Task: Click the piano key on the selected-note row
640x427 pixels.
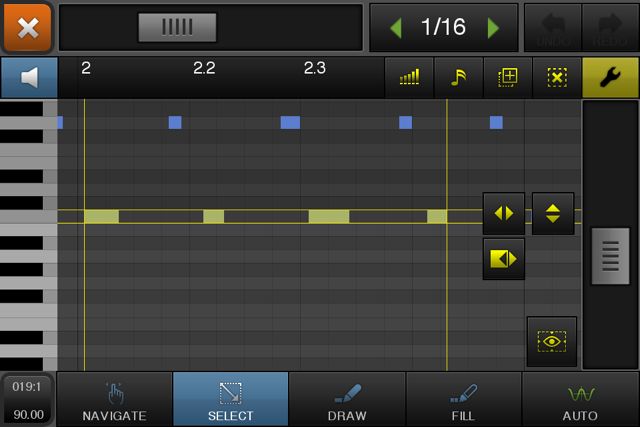Action: 29,216
